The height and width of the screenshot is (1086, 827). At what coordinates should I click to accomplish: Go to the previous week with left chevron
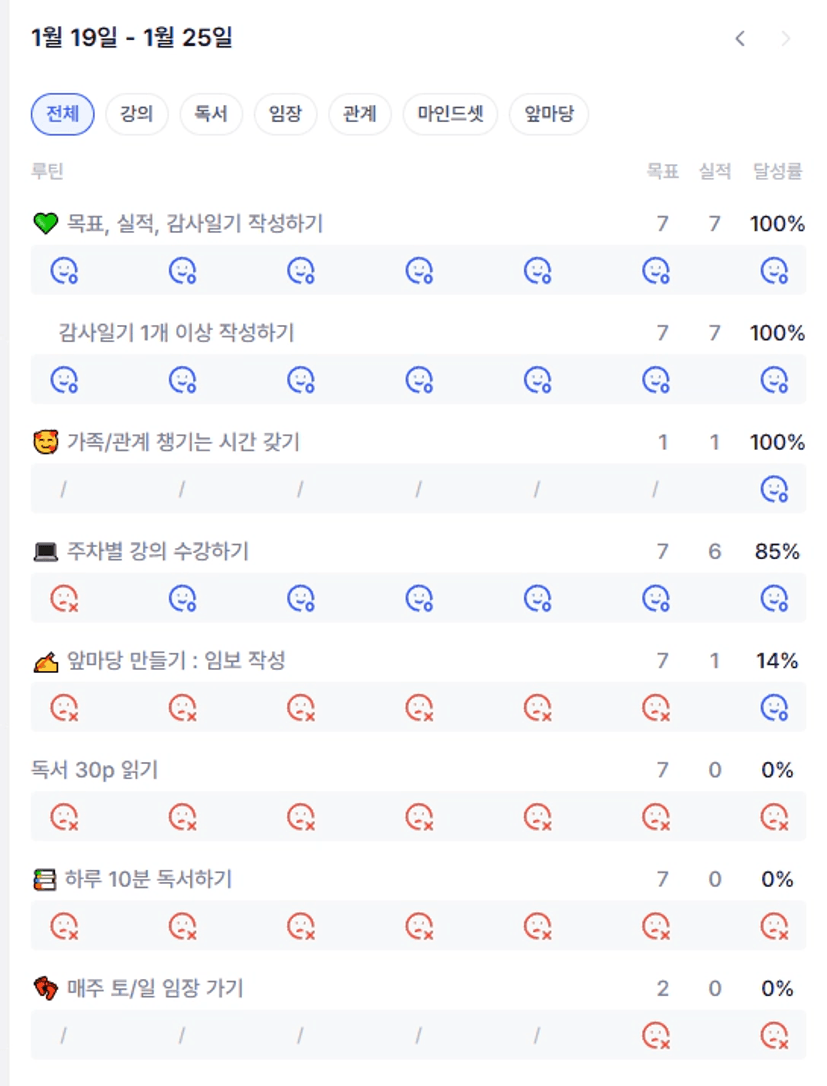tap(740, 39)
